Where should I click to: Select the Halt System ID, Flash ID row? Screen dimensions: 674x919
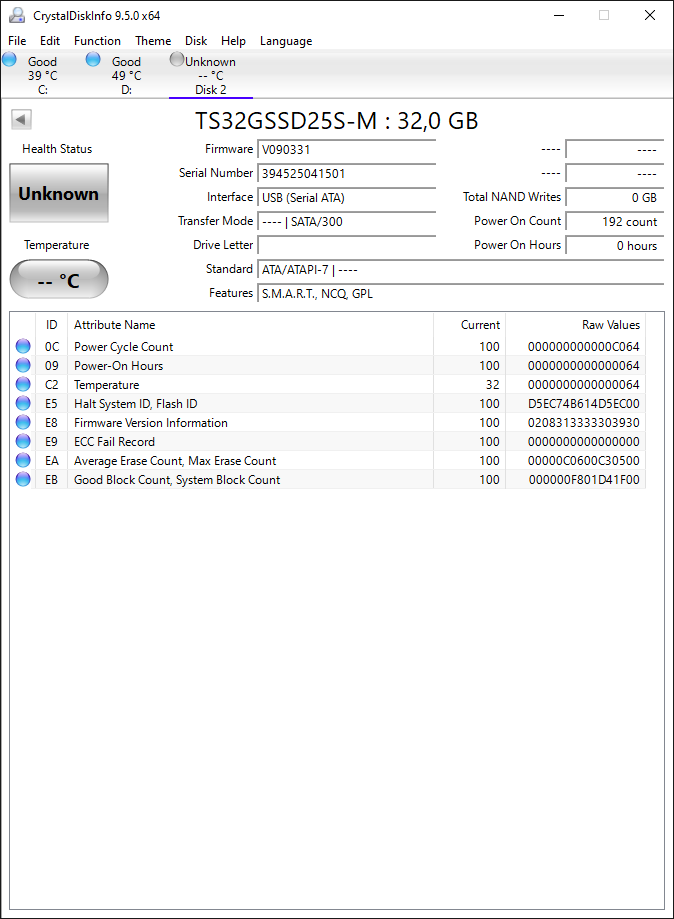coord(328,403)
